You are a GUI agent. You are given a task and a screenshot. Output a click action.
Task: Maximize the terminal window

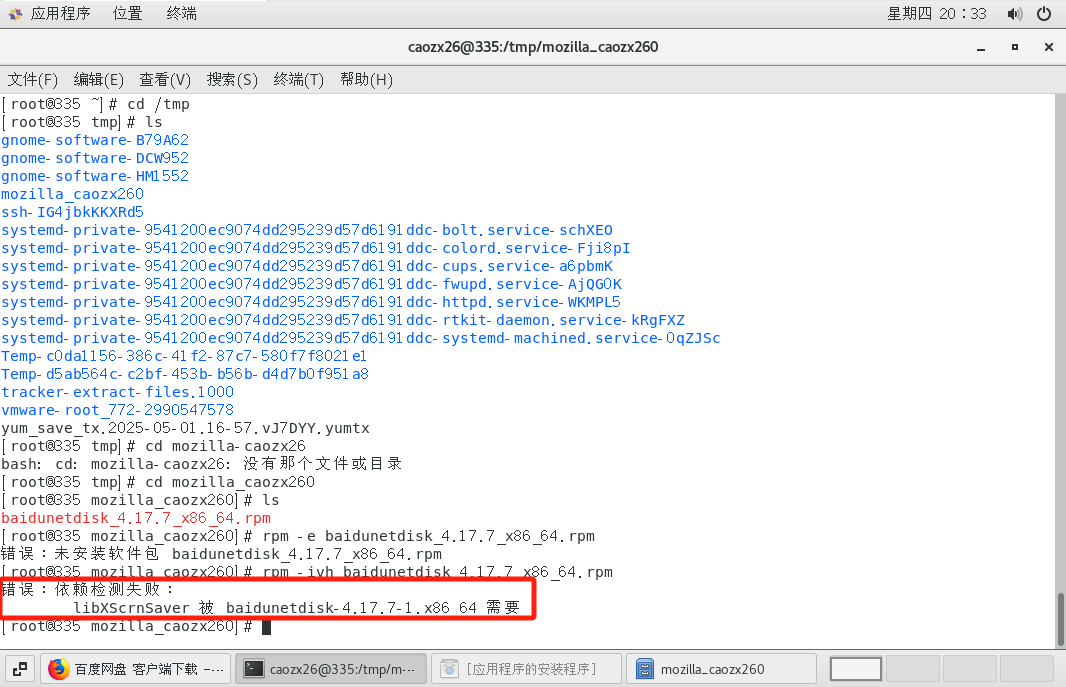(1015, 48)
